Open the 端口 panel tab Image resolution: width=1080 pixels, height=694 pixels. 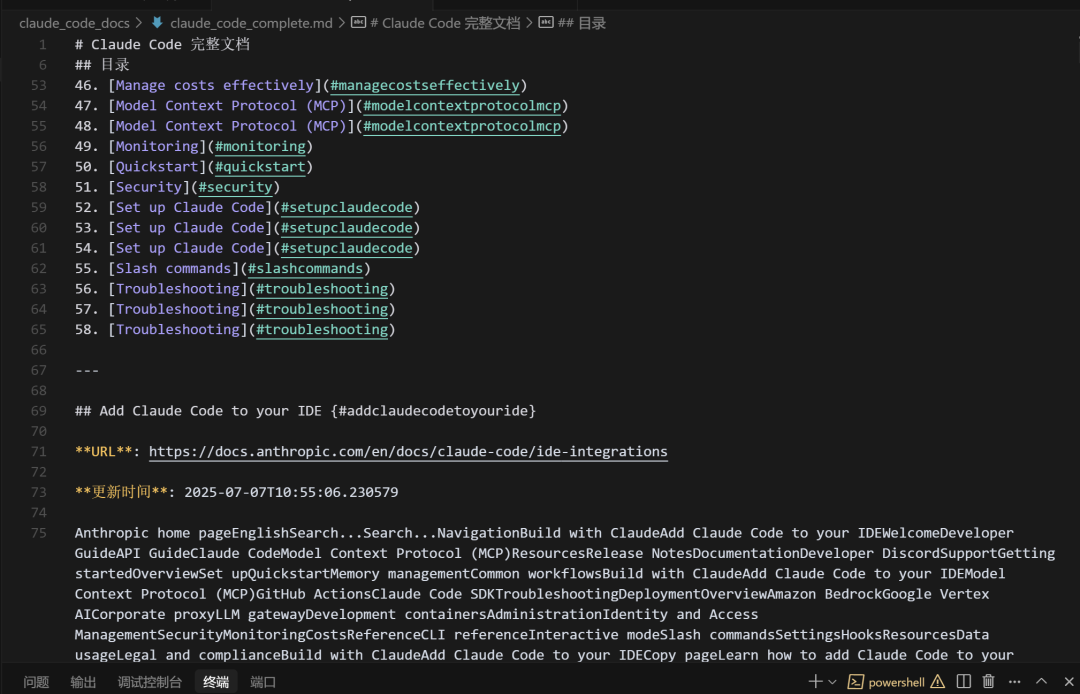tap(263, 682)
